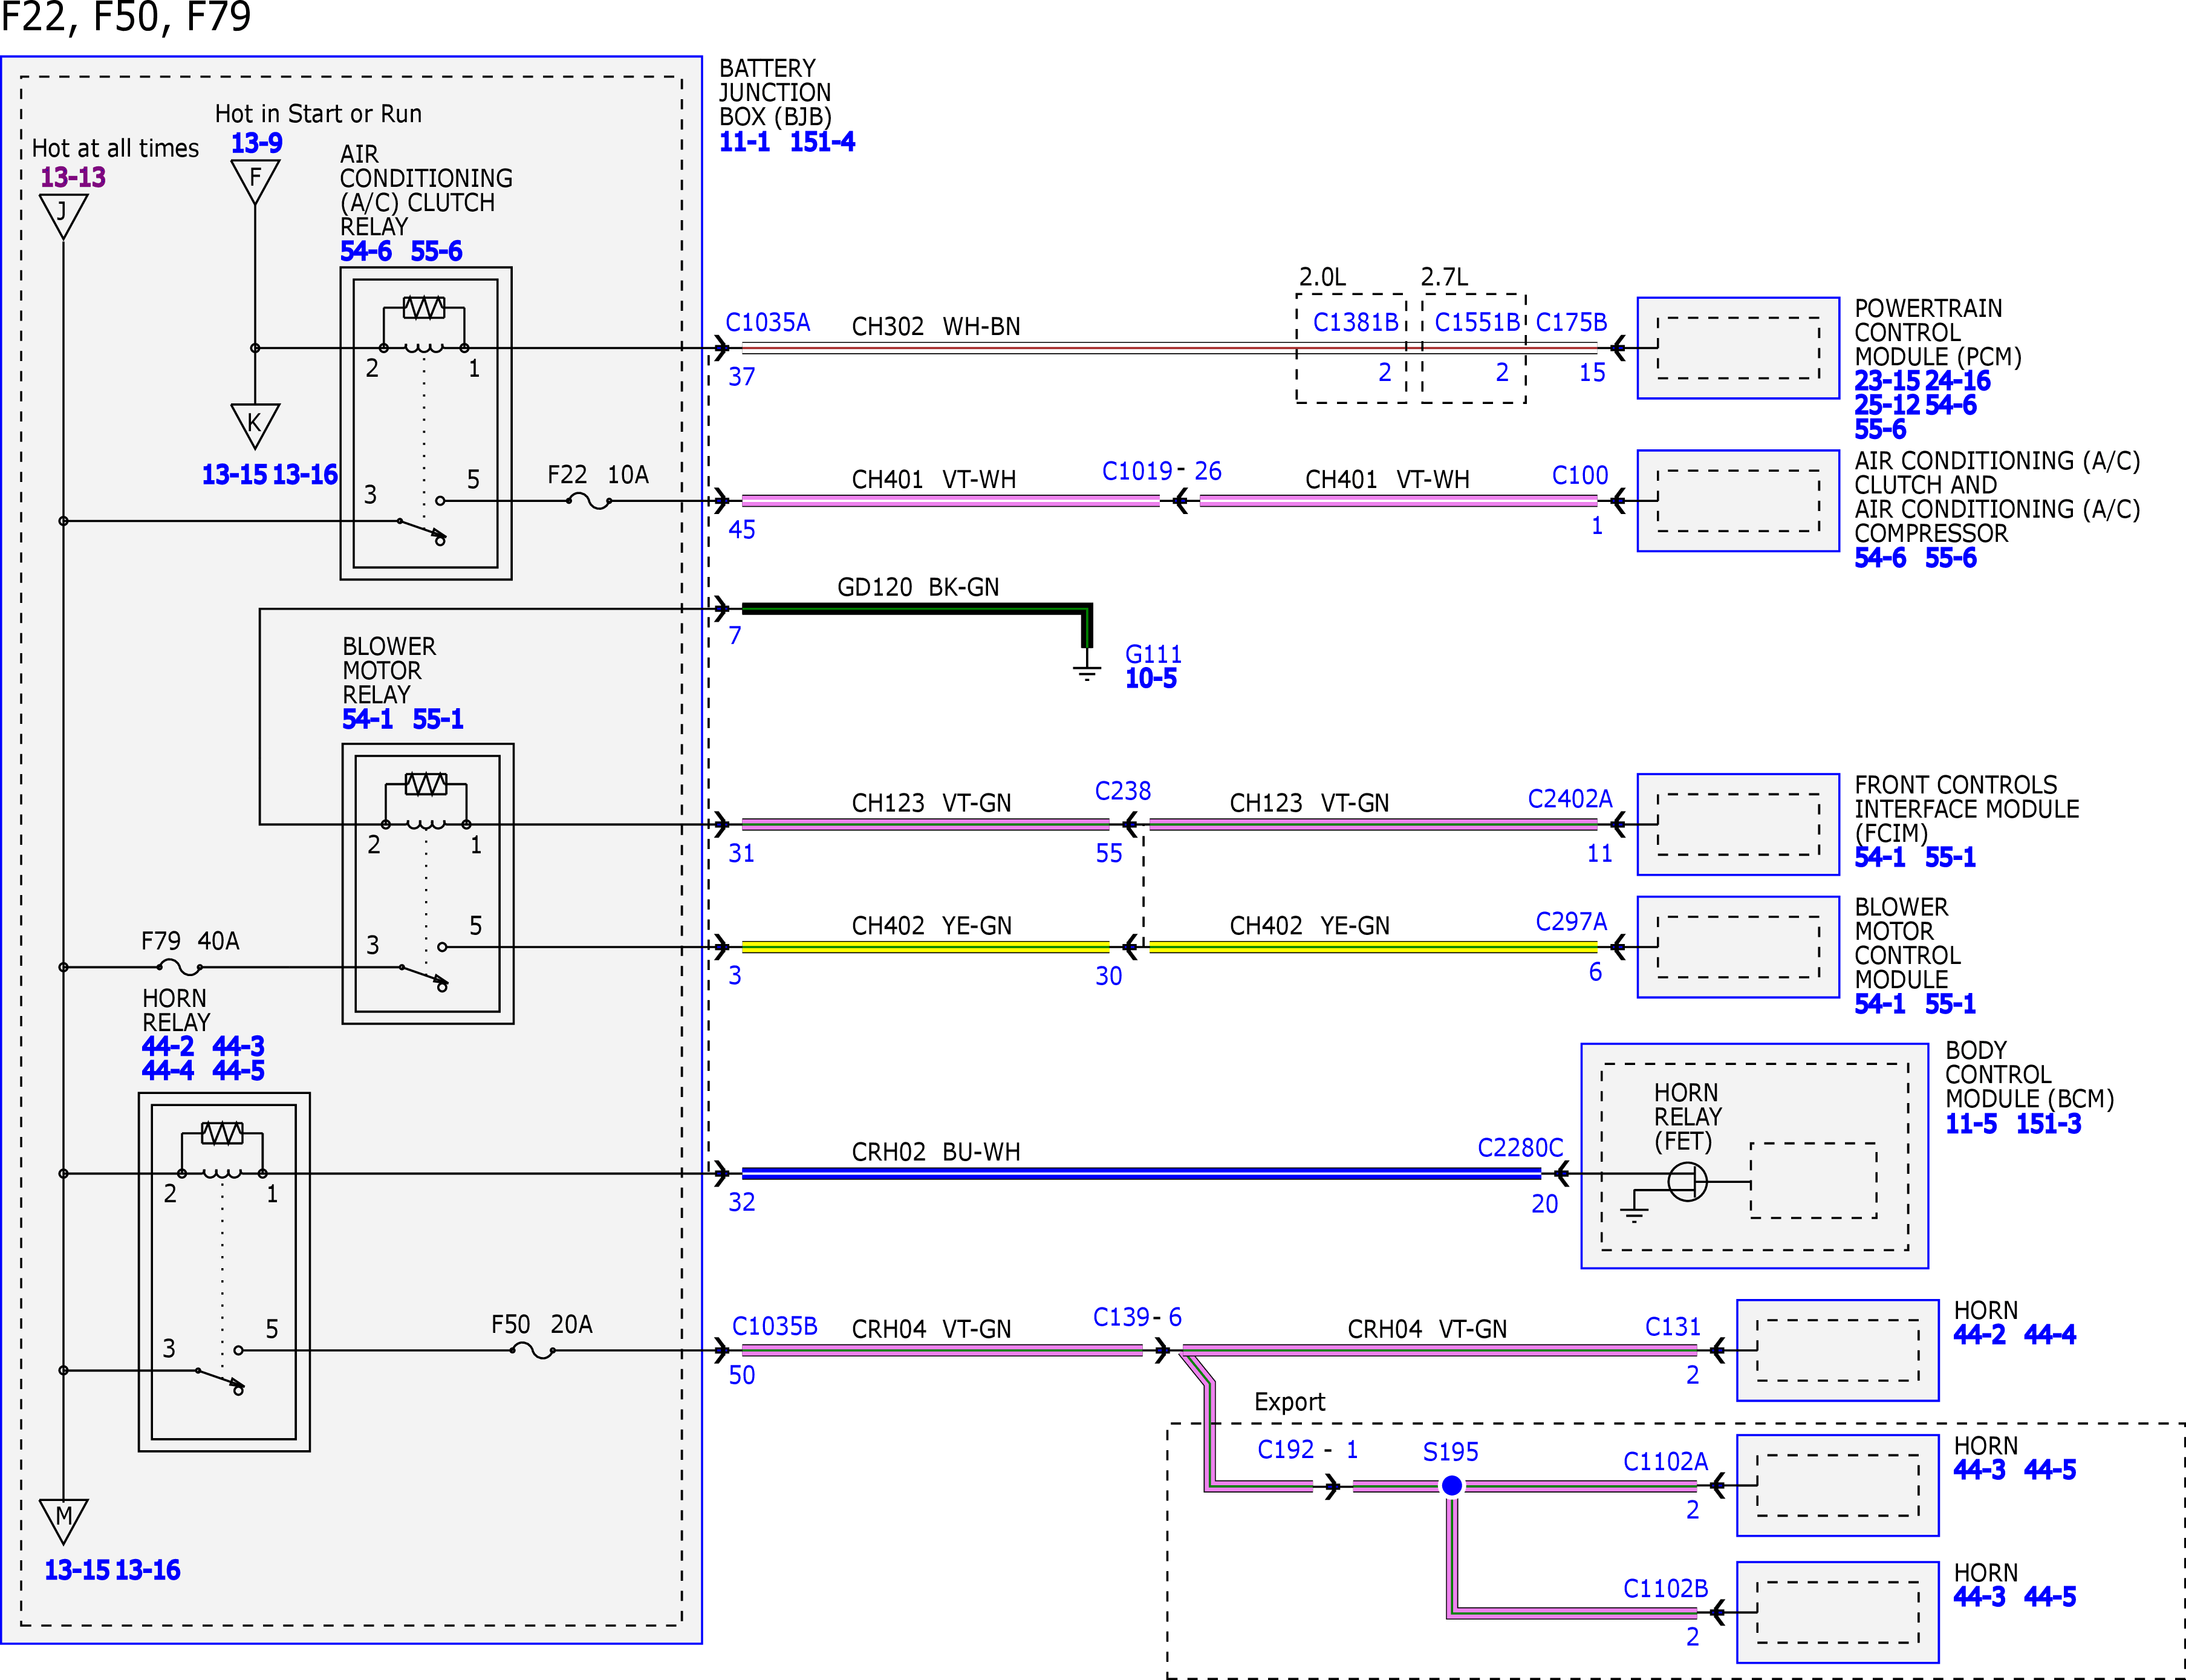Select connector label C238
2186x1680 pixels.
1123,792
